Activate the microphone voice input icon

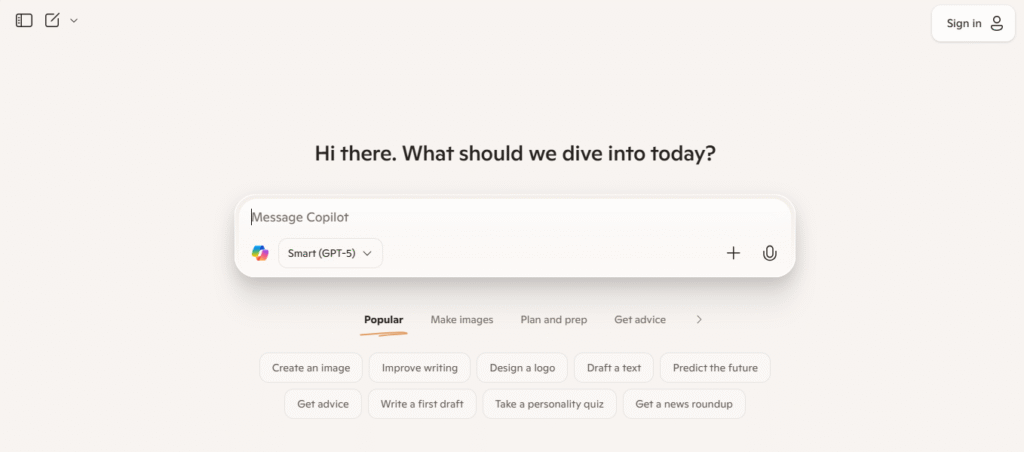click(770, 253)
